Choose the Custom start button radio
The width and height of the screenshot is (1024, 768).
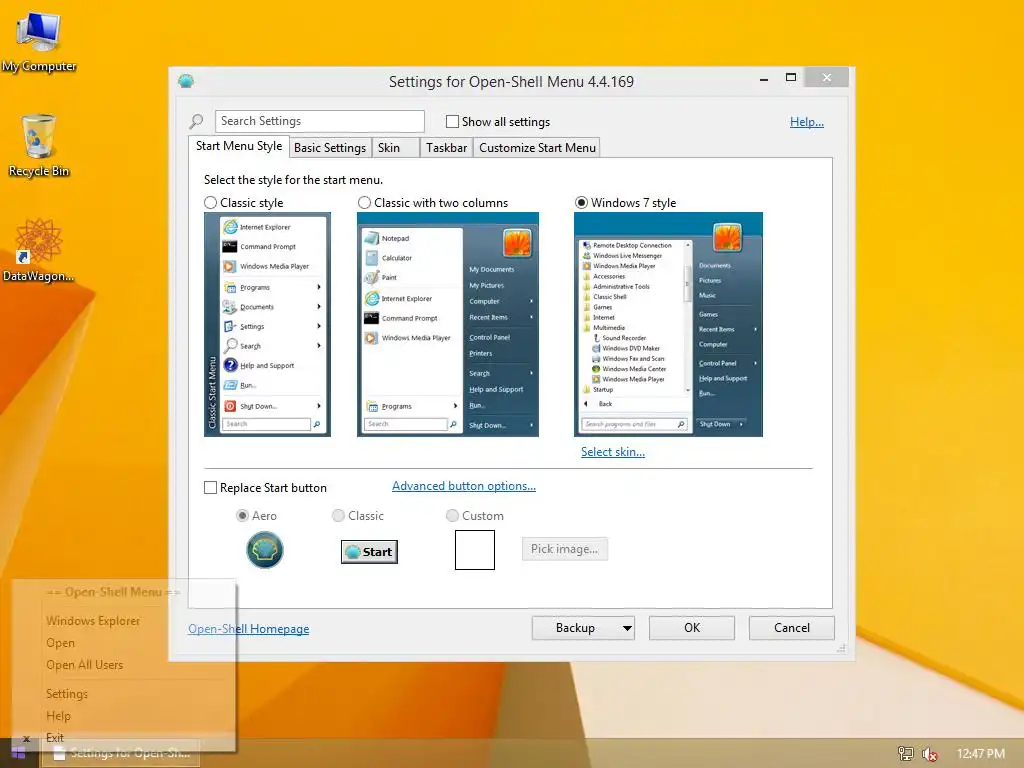452,515
